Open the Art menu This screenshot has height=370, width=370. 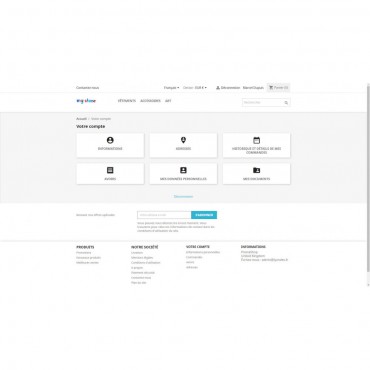(168, 101)
